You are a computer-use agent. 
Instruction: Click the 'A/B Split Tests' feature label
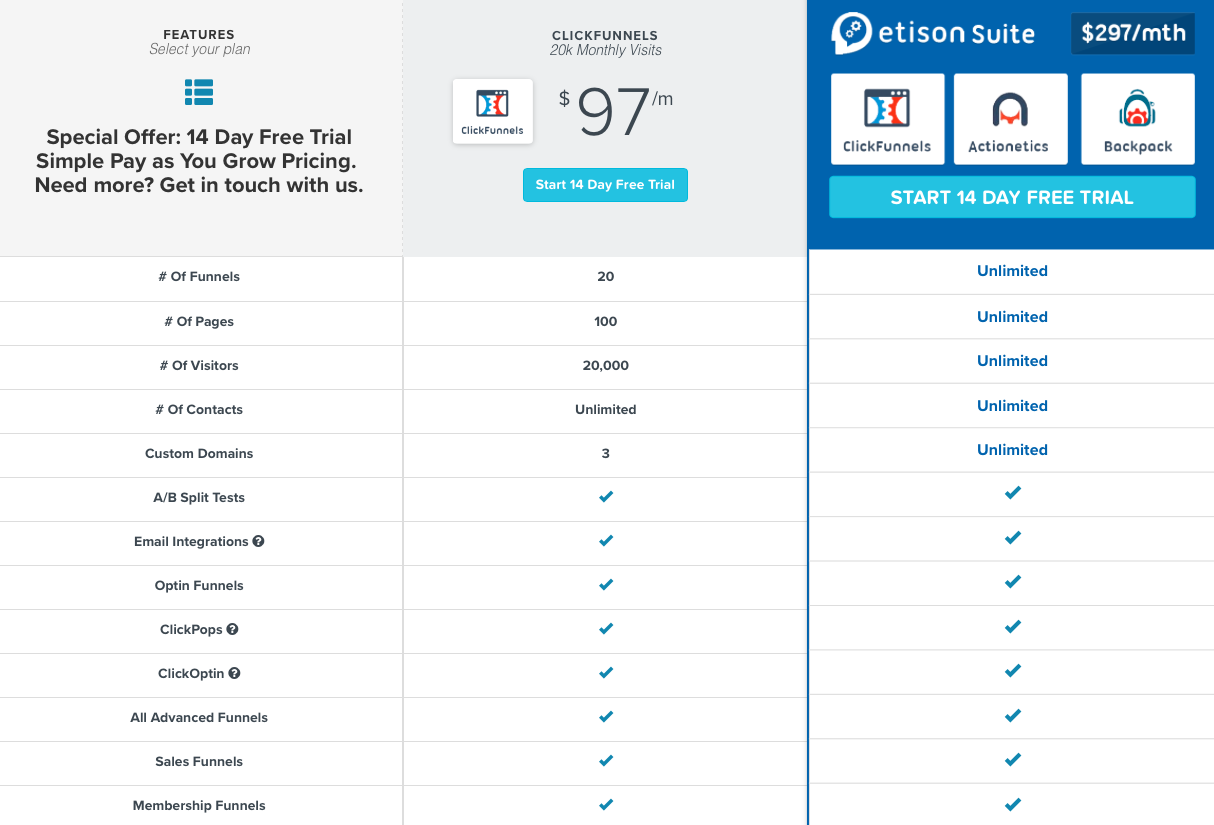(199, 498)
